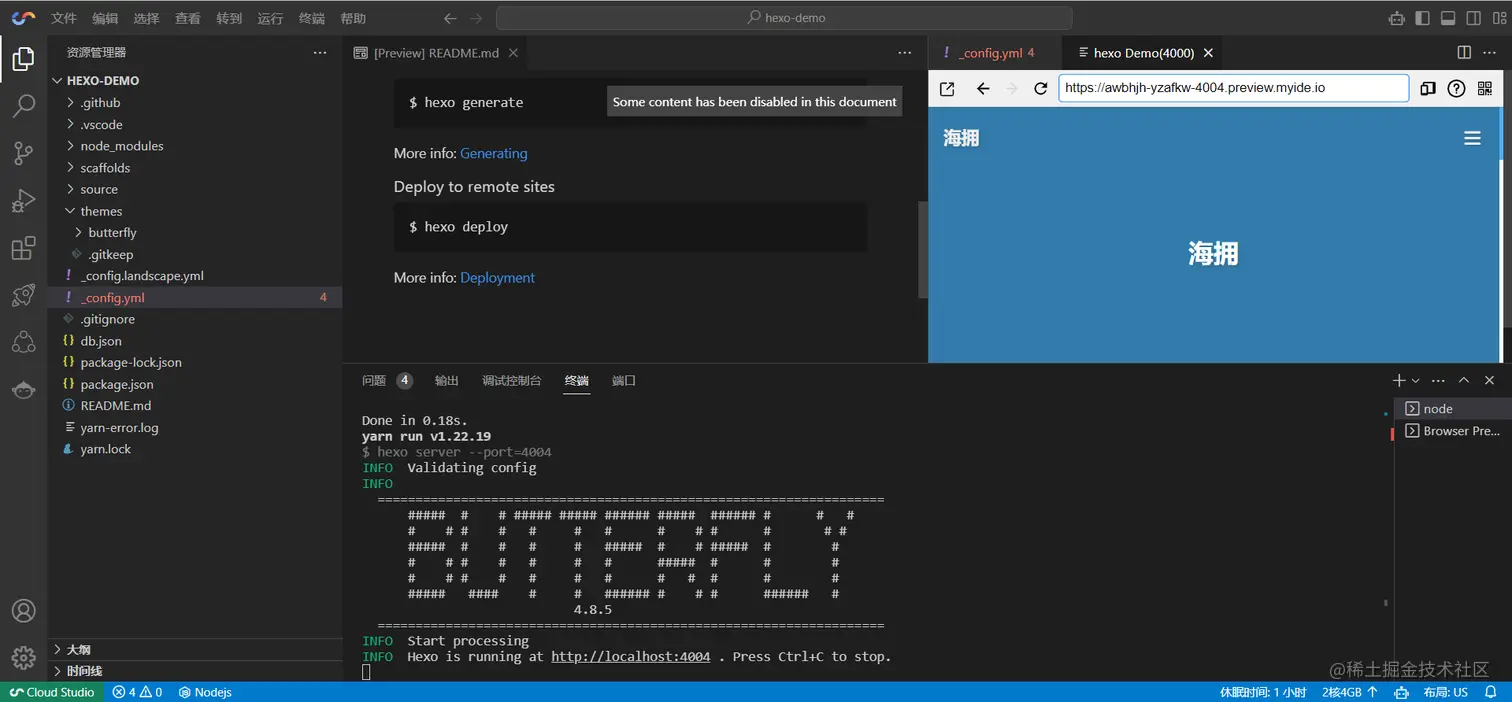Toggle secondary sidebar layout icon

click(x=1473, y=18)
